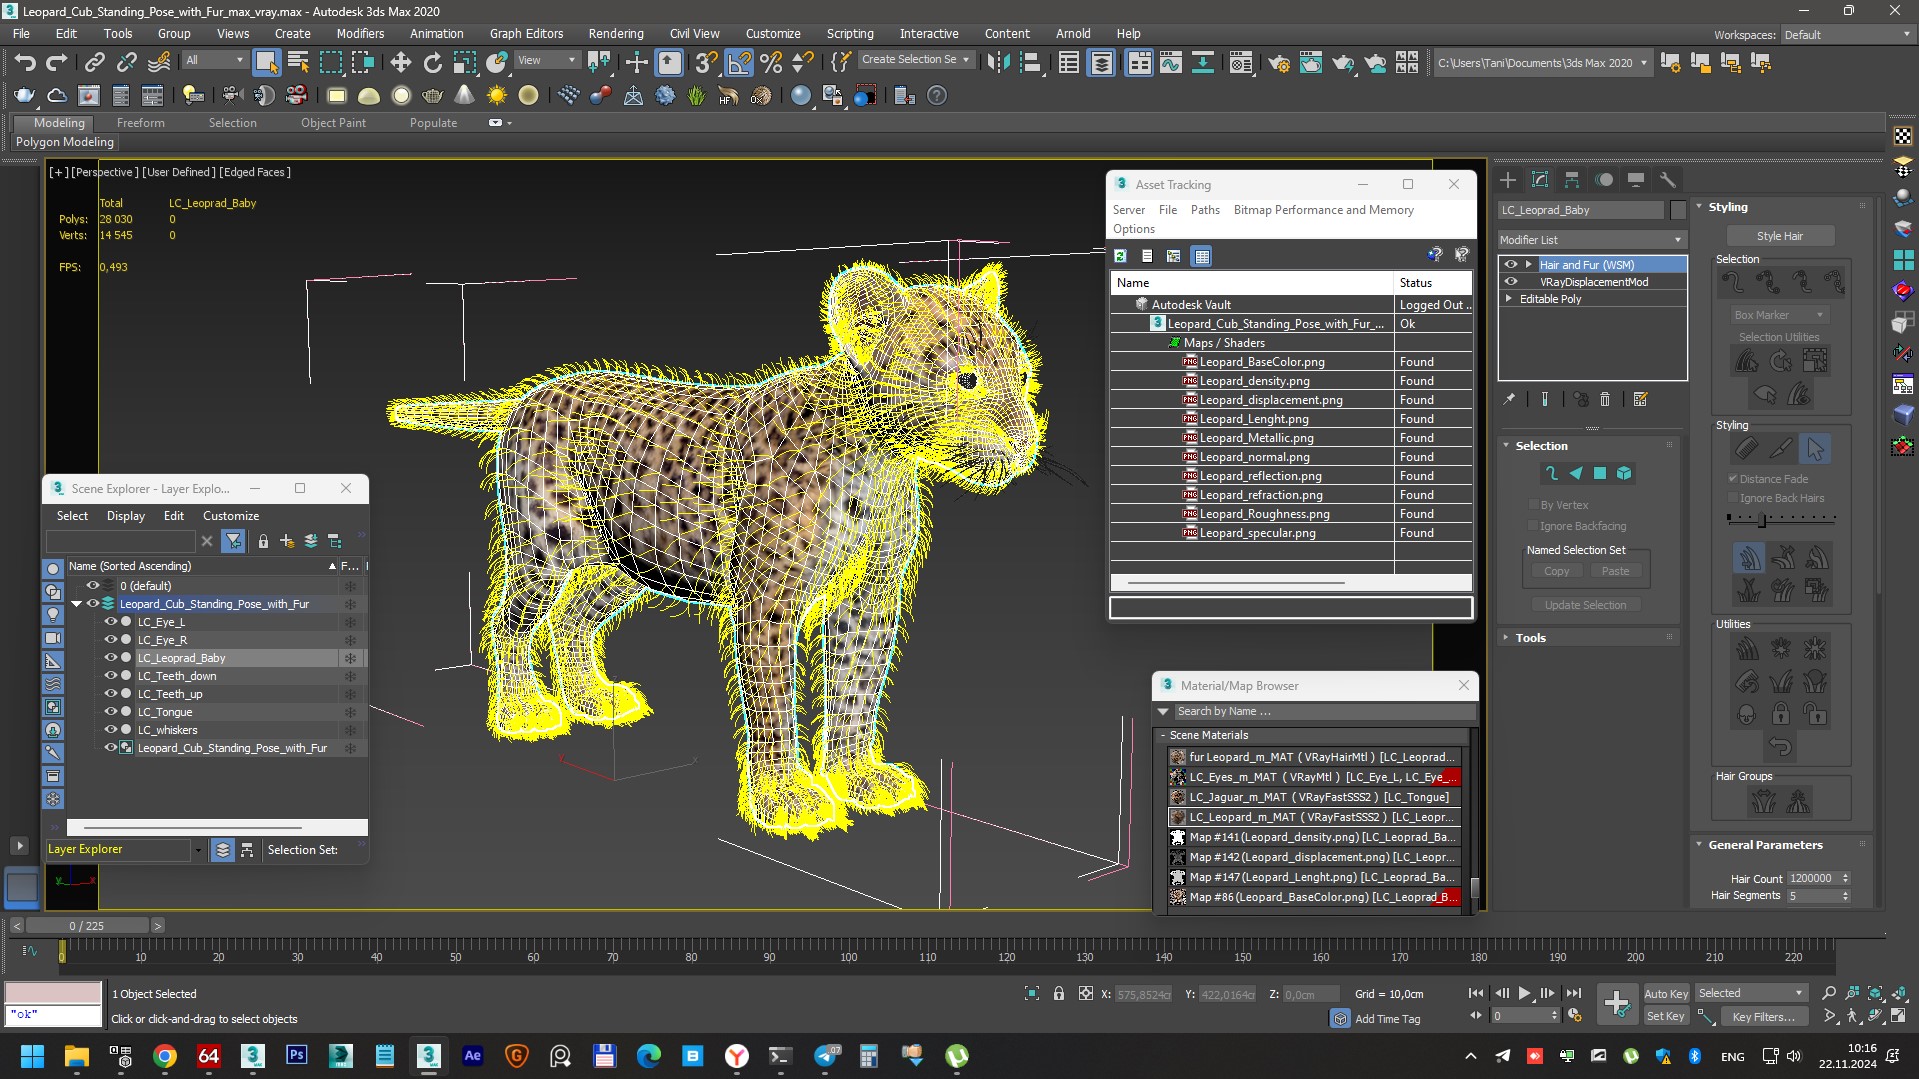Select the Select and Rotate tool
The image size is (1919, 1079).
coord(432,63)
